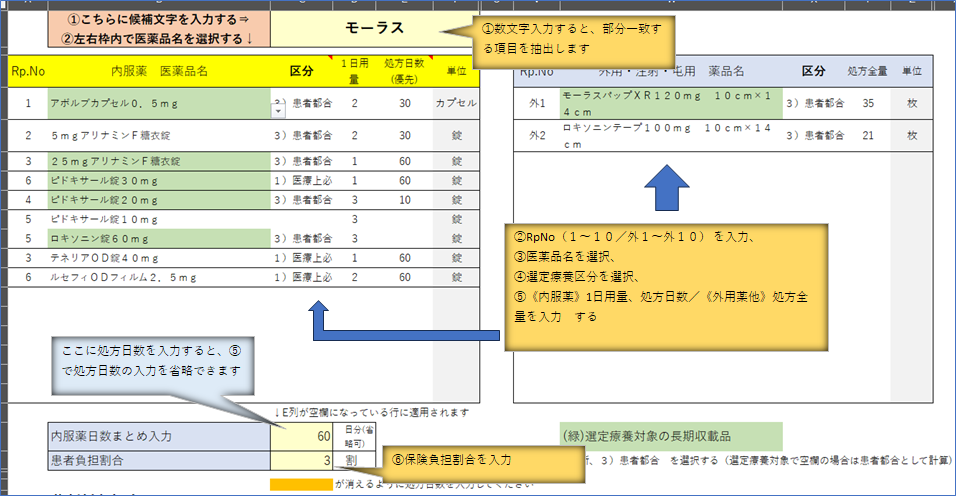
Task: Click the 患者負担割合 label cell
Action: click(x=159, y=461)
